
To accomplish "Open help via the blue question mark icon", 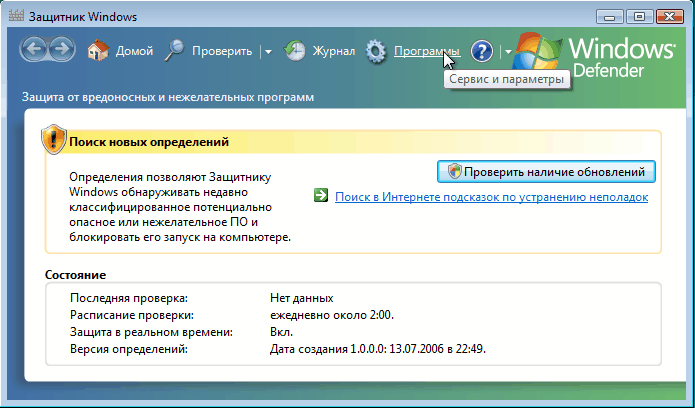I will click(x=482, y=51).
